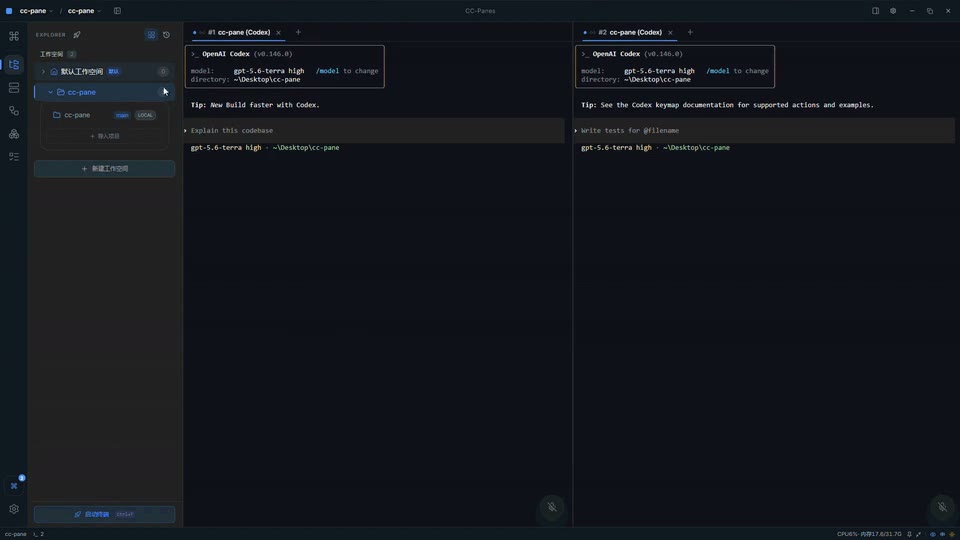Select the Explorer tree icon in activity bar
Image resolution: width=960 pixels, height=540 pixels.
[x=13, y=64]
